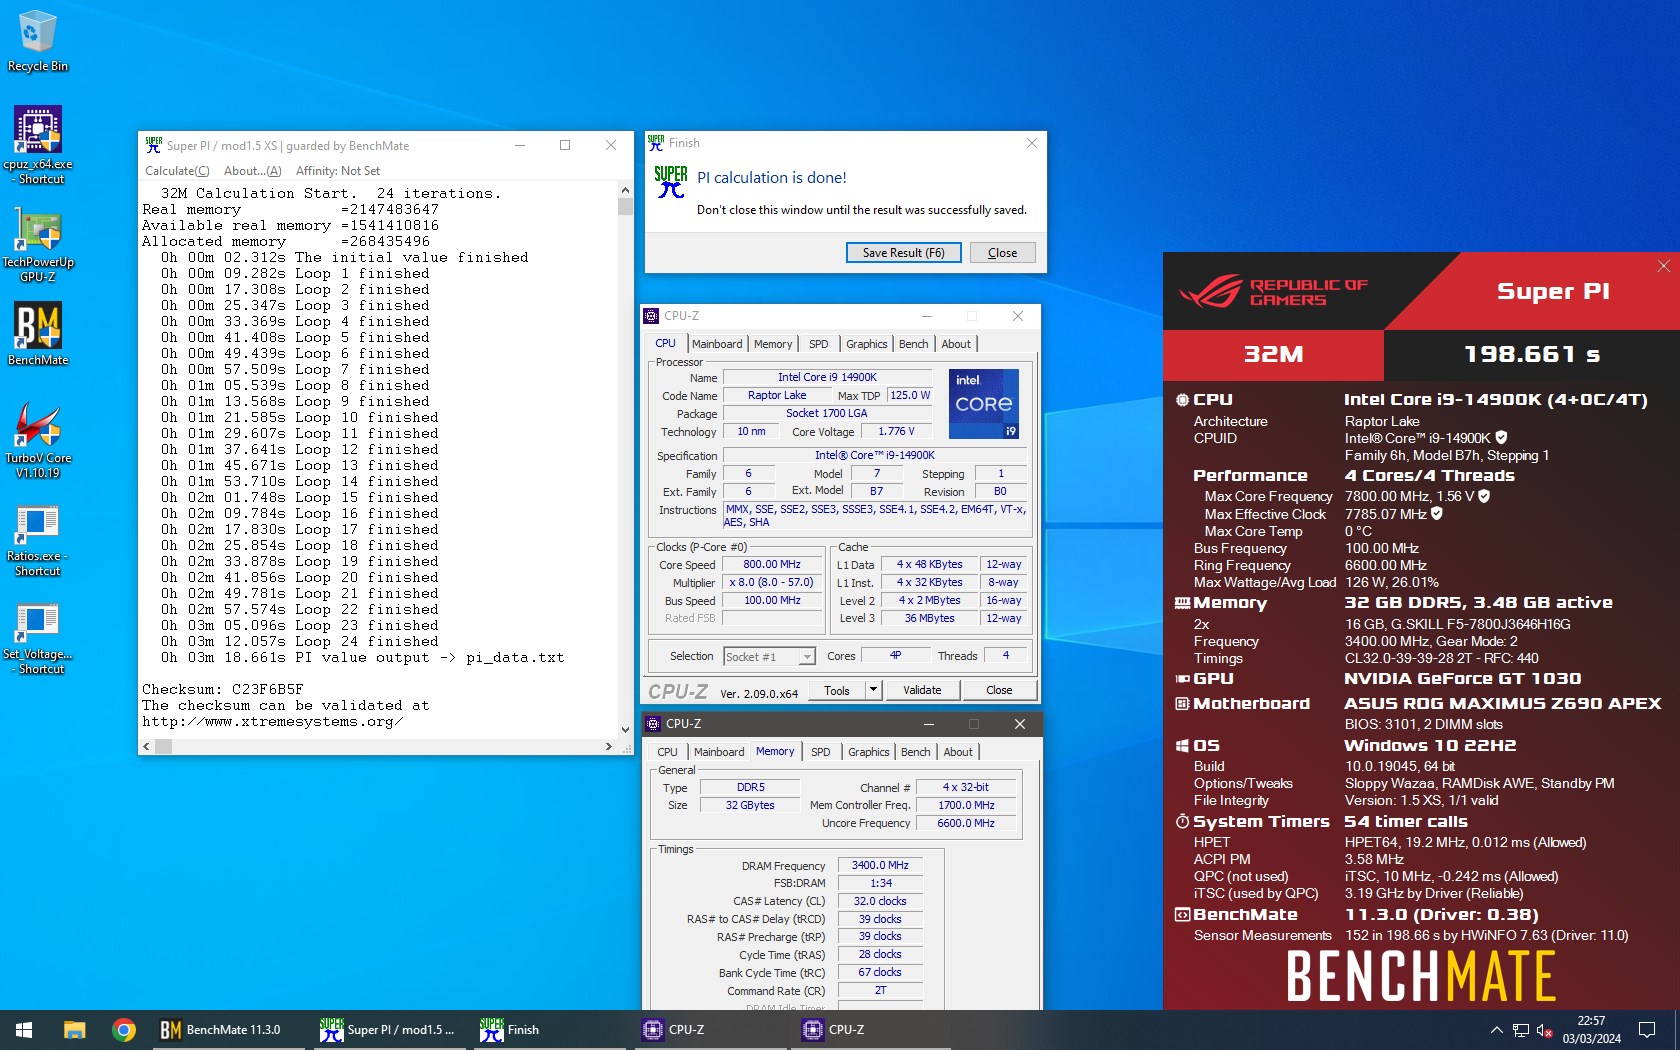Click the muted volume tray icon
This screenshot has height=1050, width=1680.
click(x=1543, y=1030)
